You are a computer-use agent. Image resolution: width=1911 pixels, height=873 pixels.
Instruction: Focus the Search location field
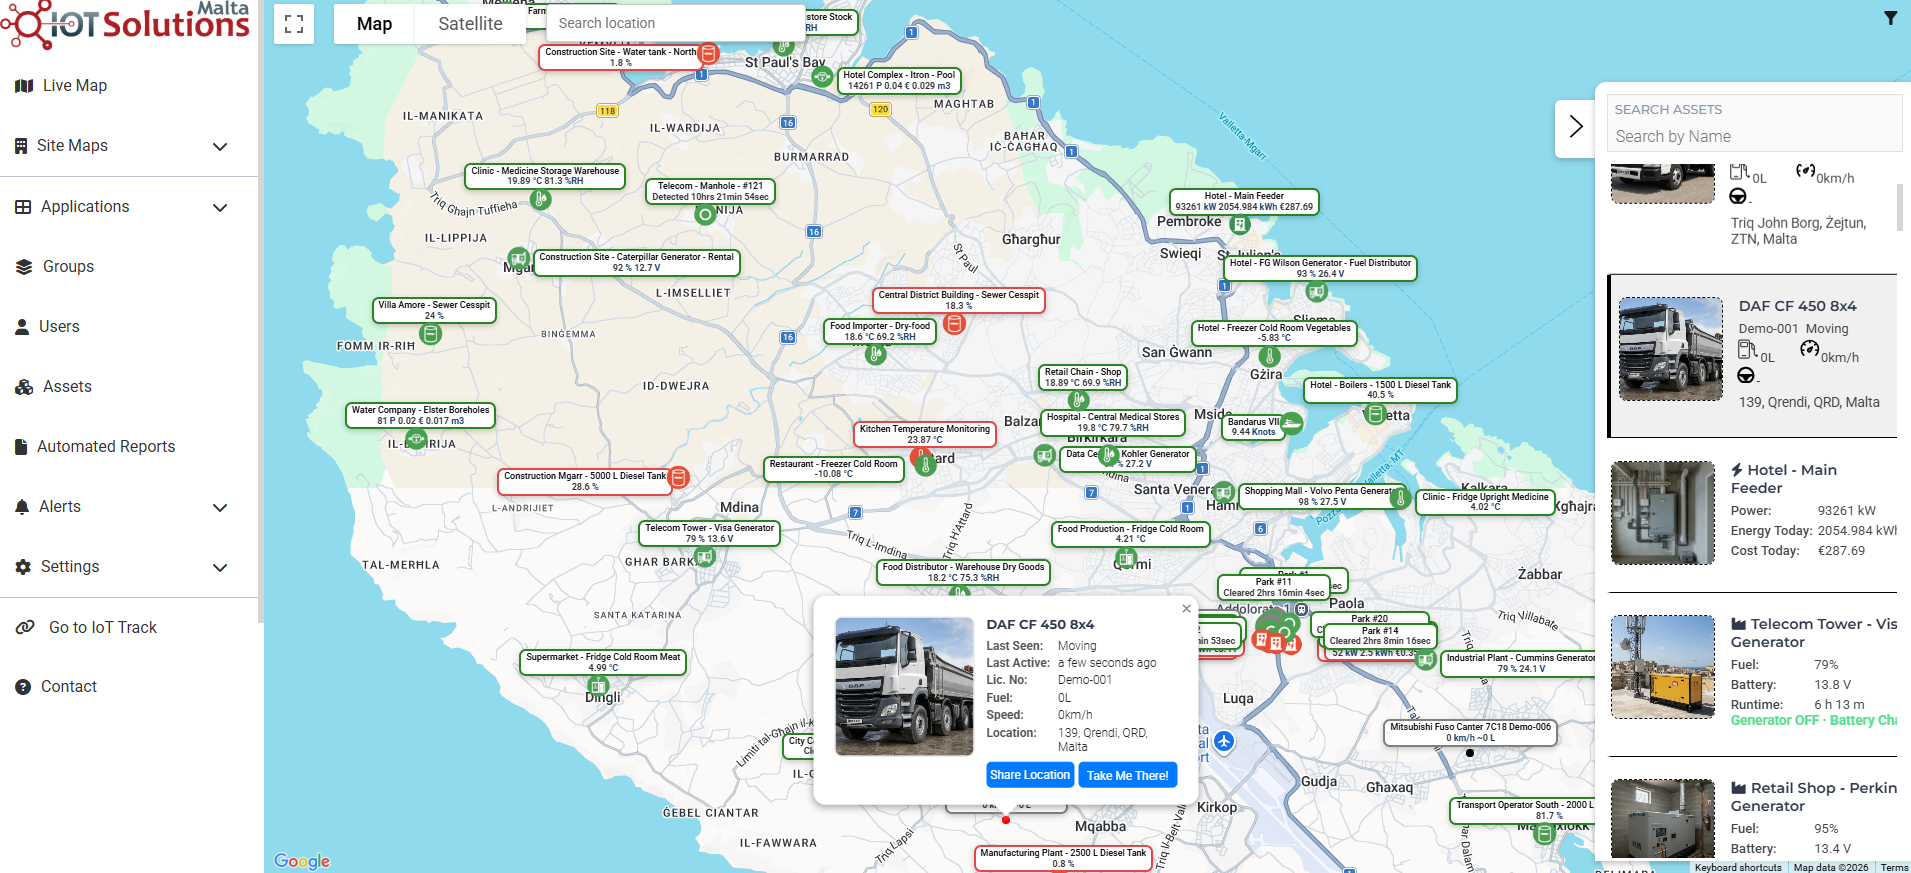coord(676,23)
